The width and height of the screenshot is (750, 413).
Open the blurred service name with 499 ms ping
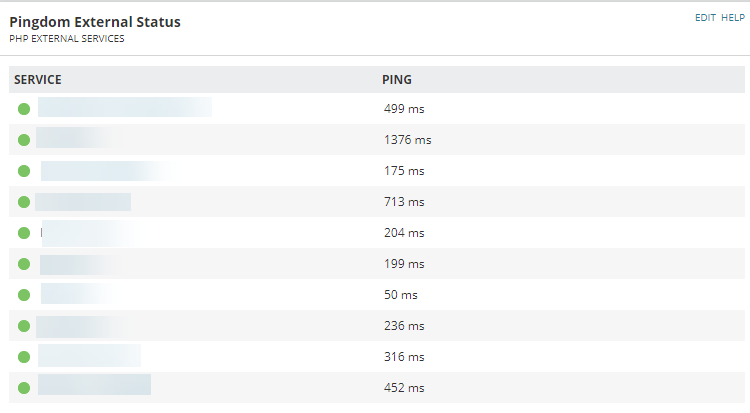point(125,107)
